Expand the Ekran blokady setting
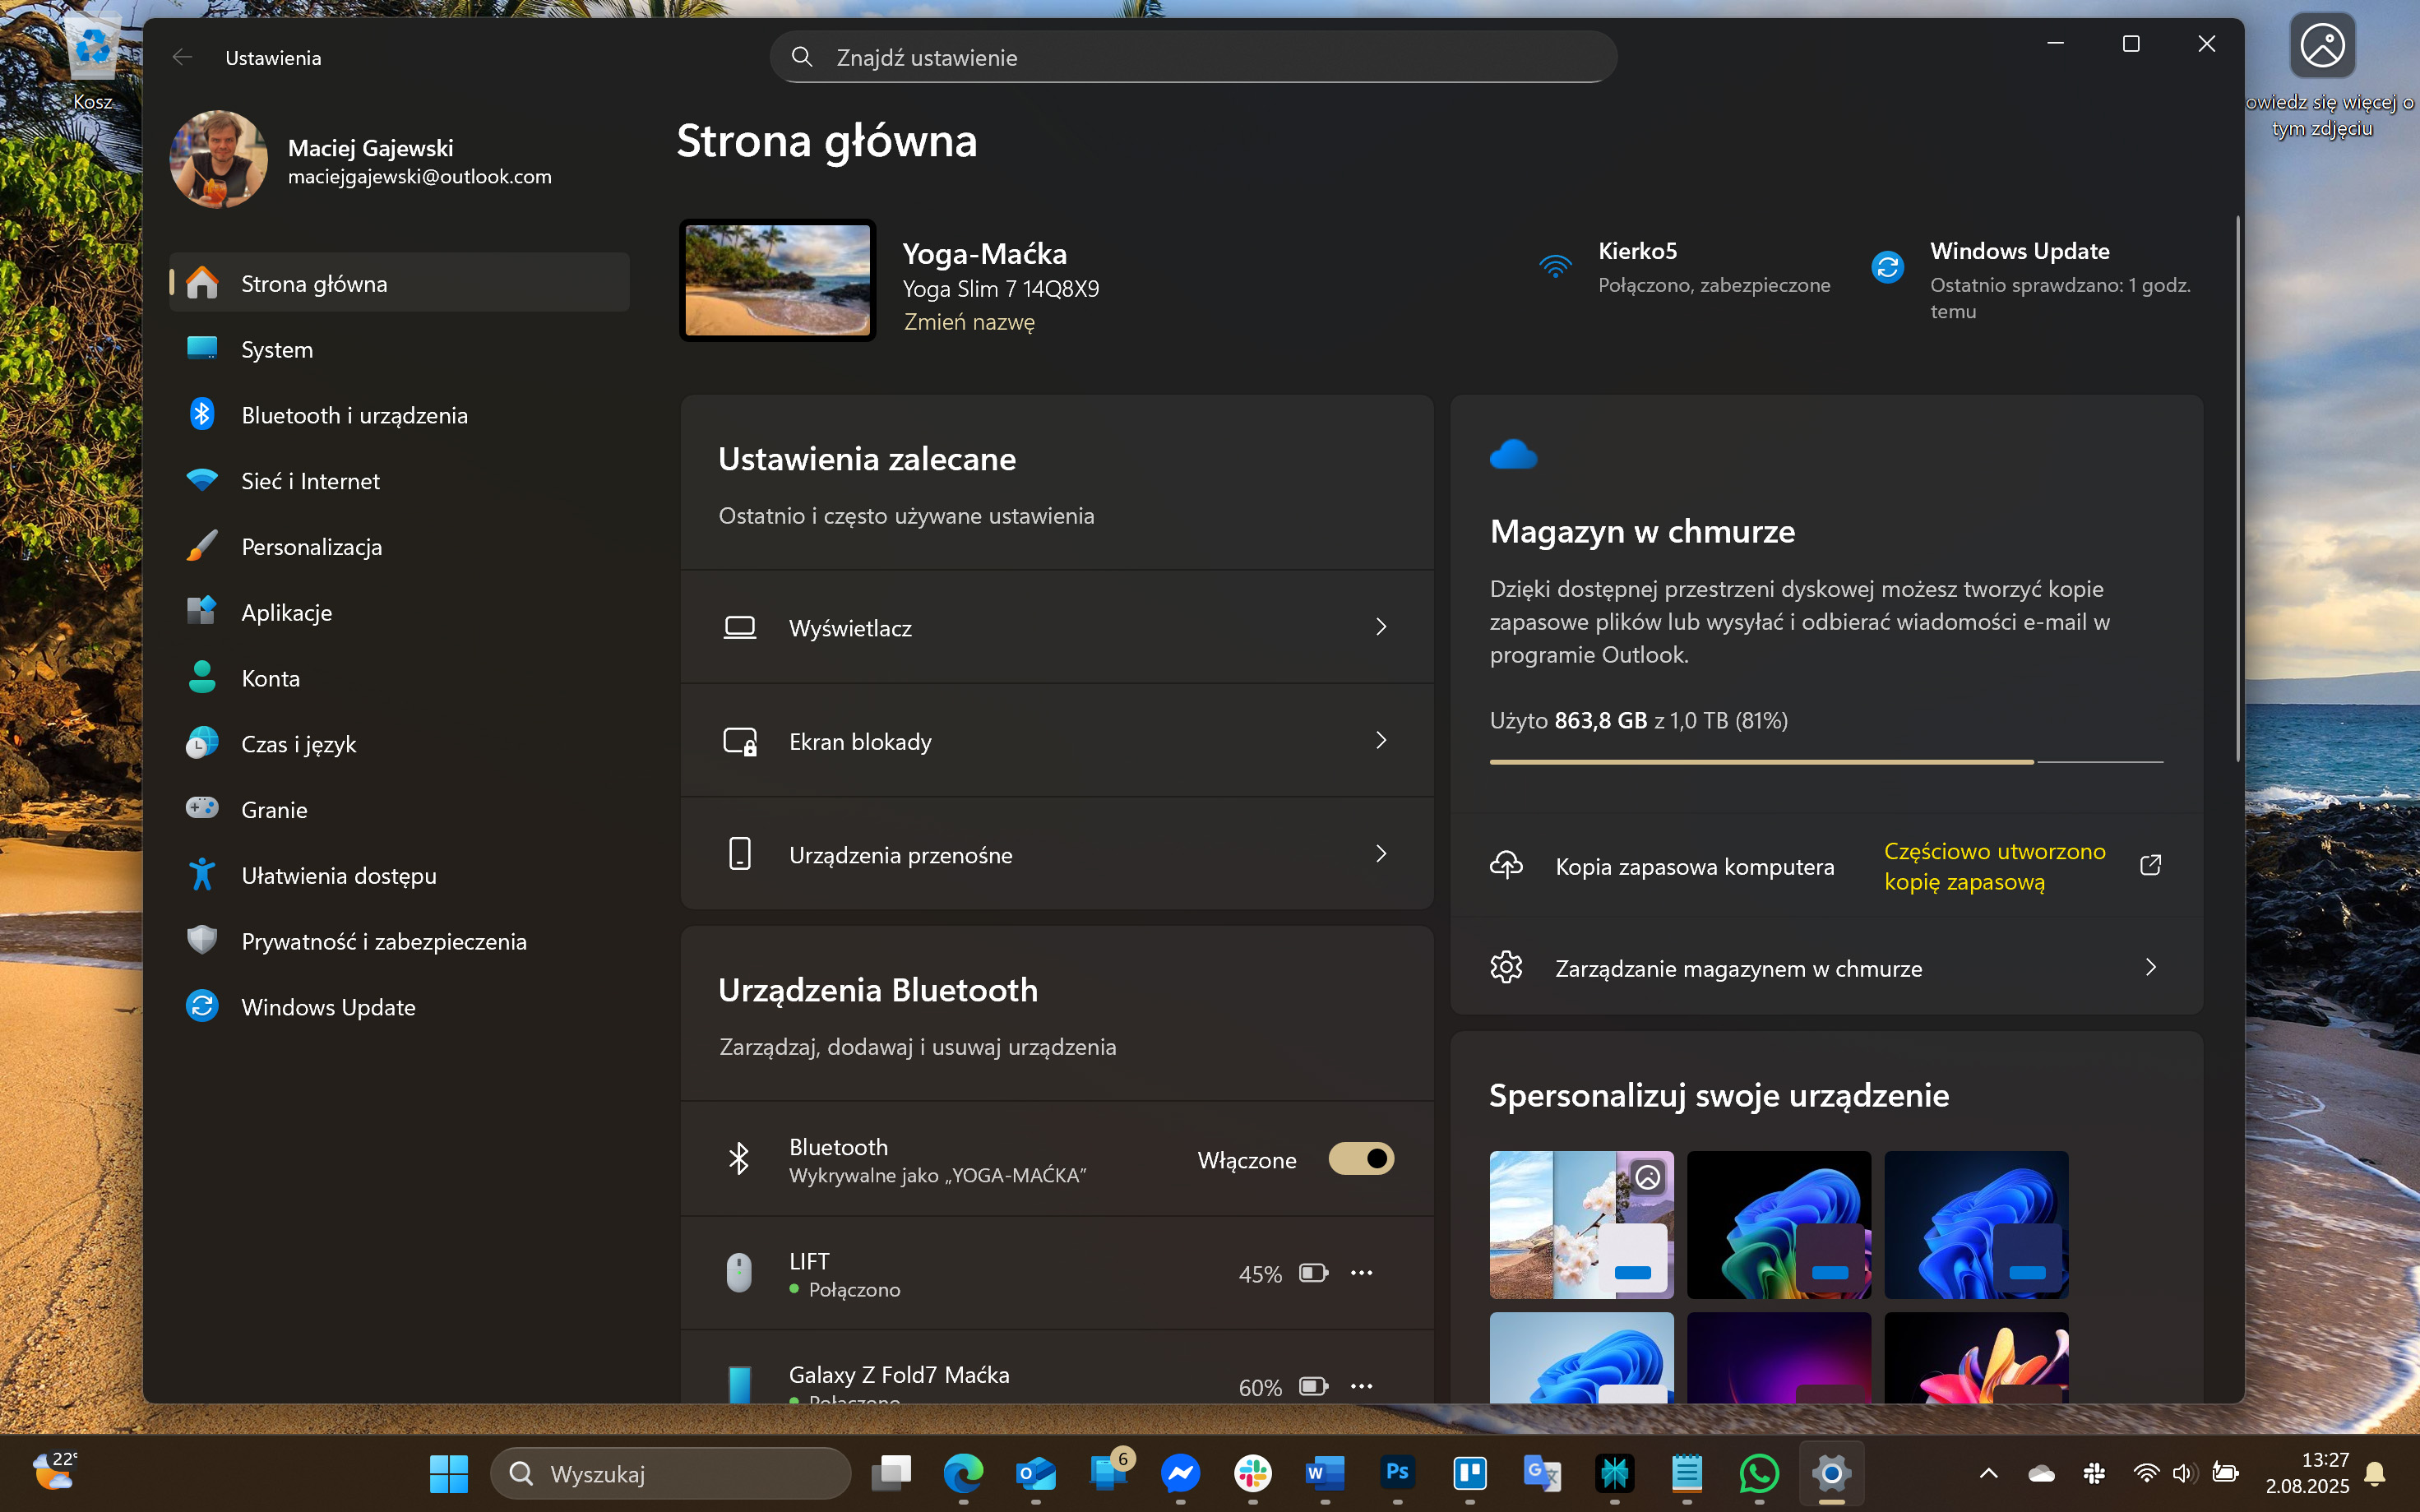This screenshot has width=2420, height=1512. 1057,741
